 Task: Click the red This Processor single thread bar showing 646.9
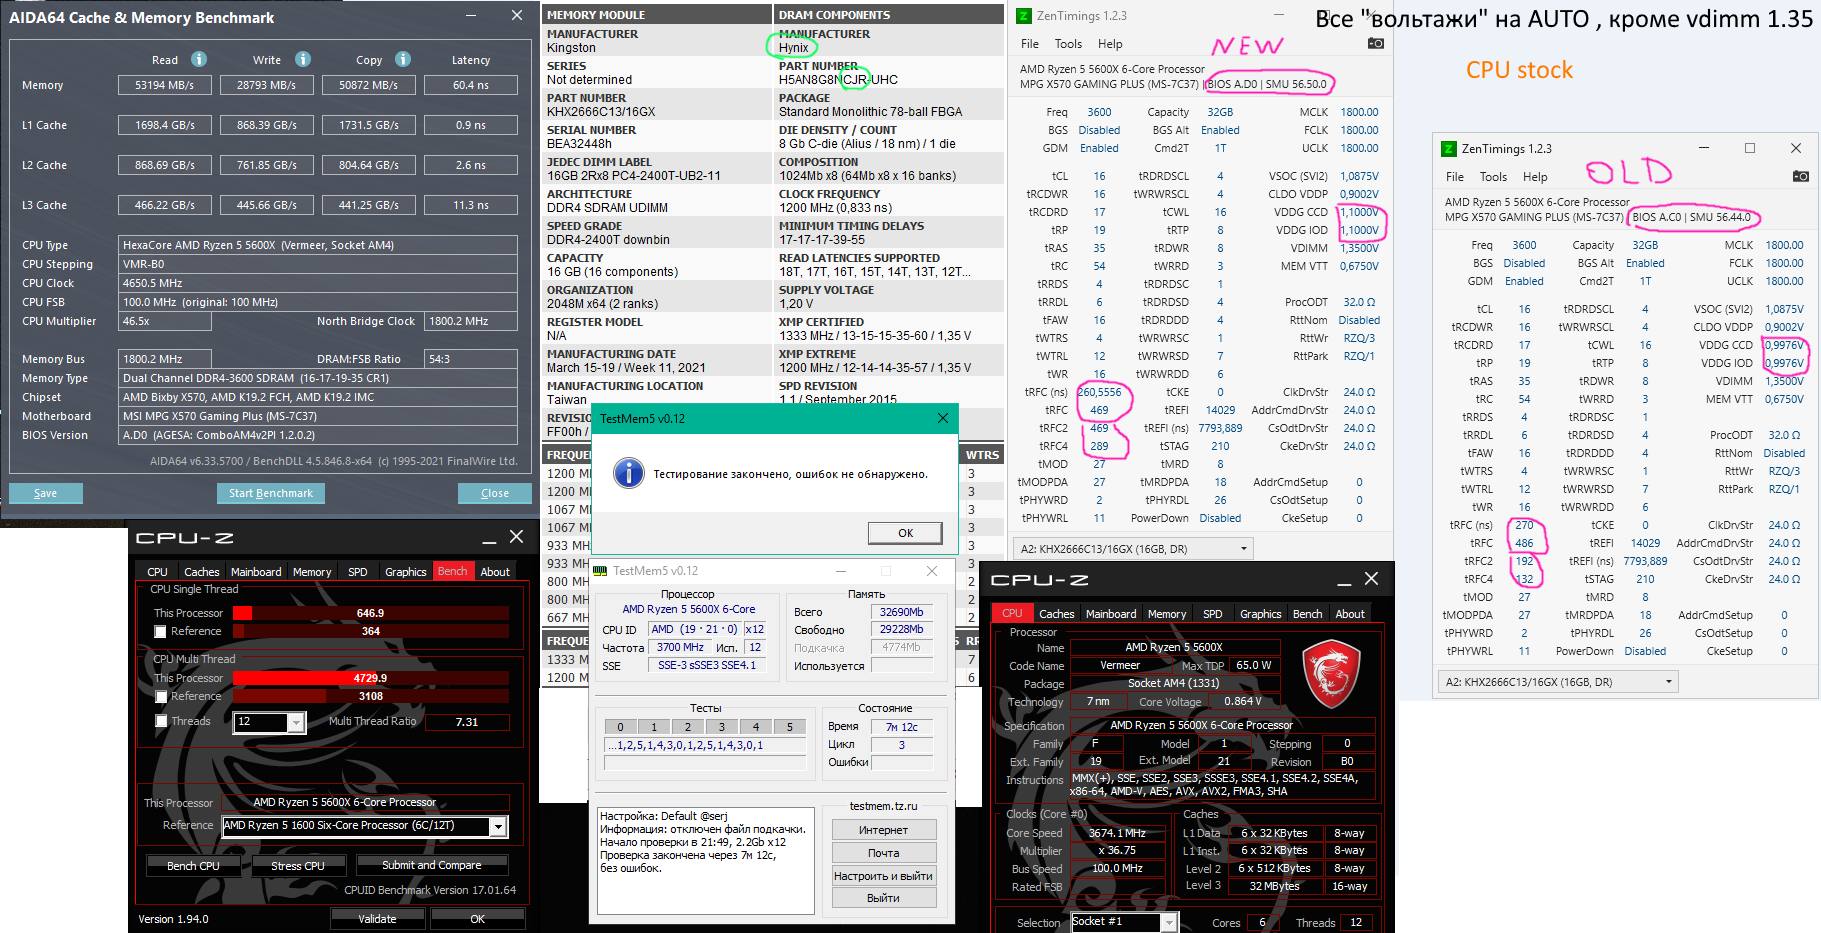pos(371,613)
